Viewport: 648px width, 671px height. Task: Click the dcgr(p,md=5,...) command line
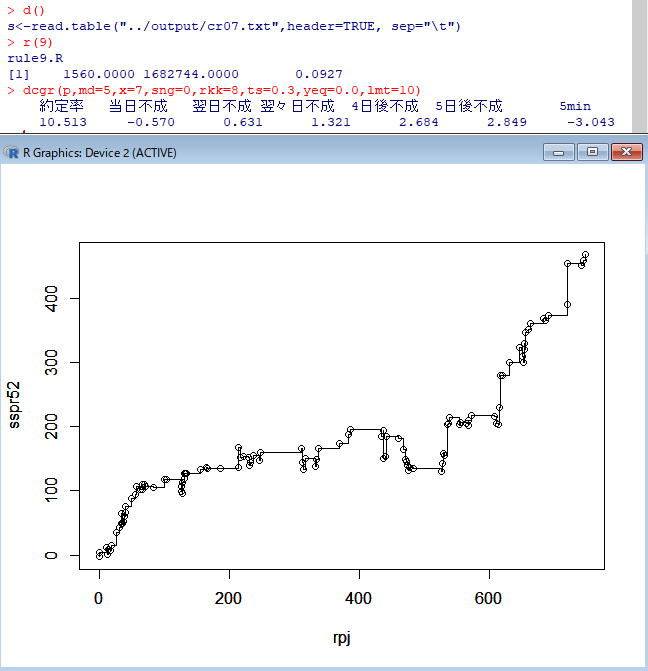pos(214,90)
